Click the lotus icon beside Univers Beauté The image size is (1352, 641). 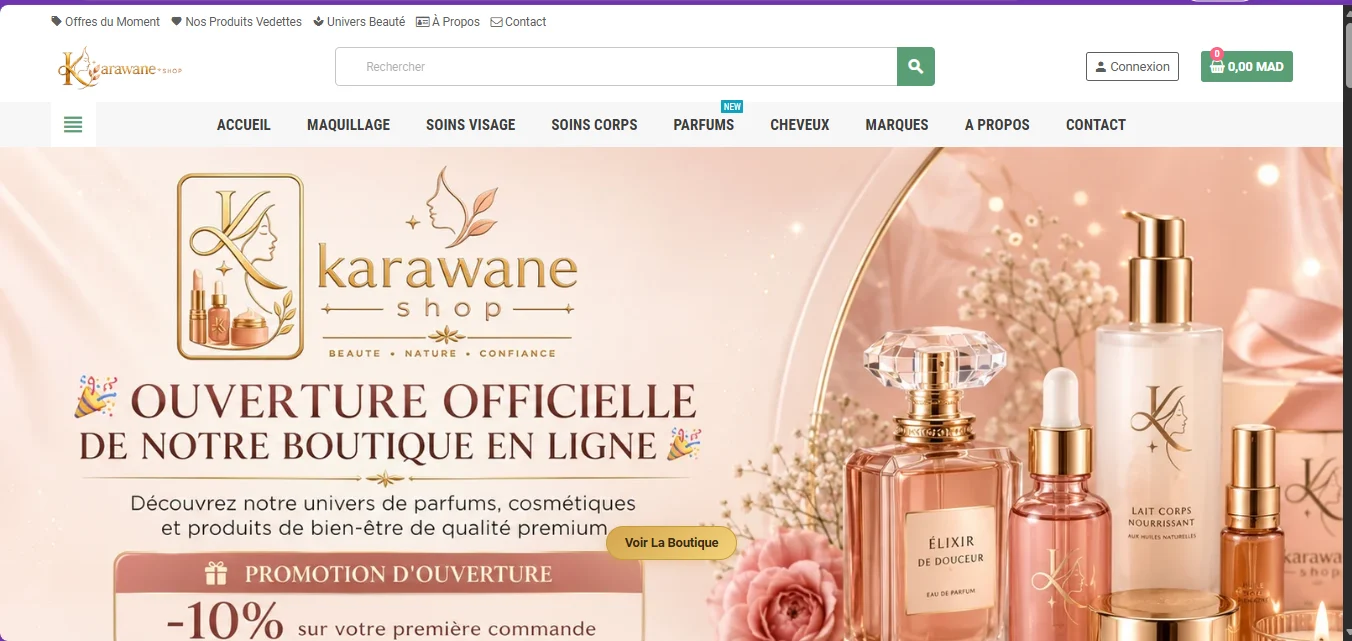[x=319, y=22]
